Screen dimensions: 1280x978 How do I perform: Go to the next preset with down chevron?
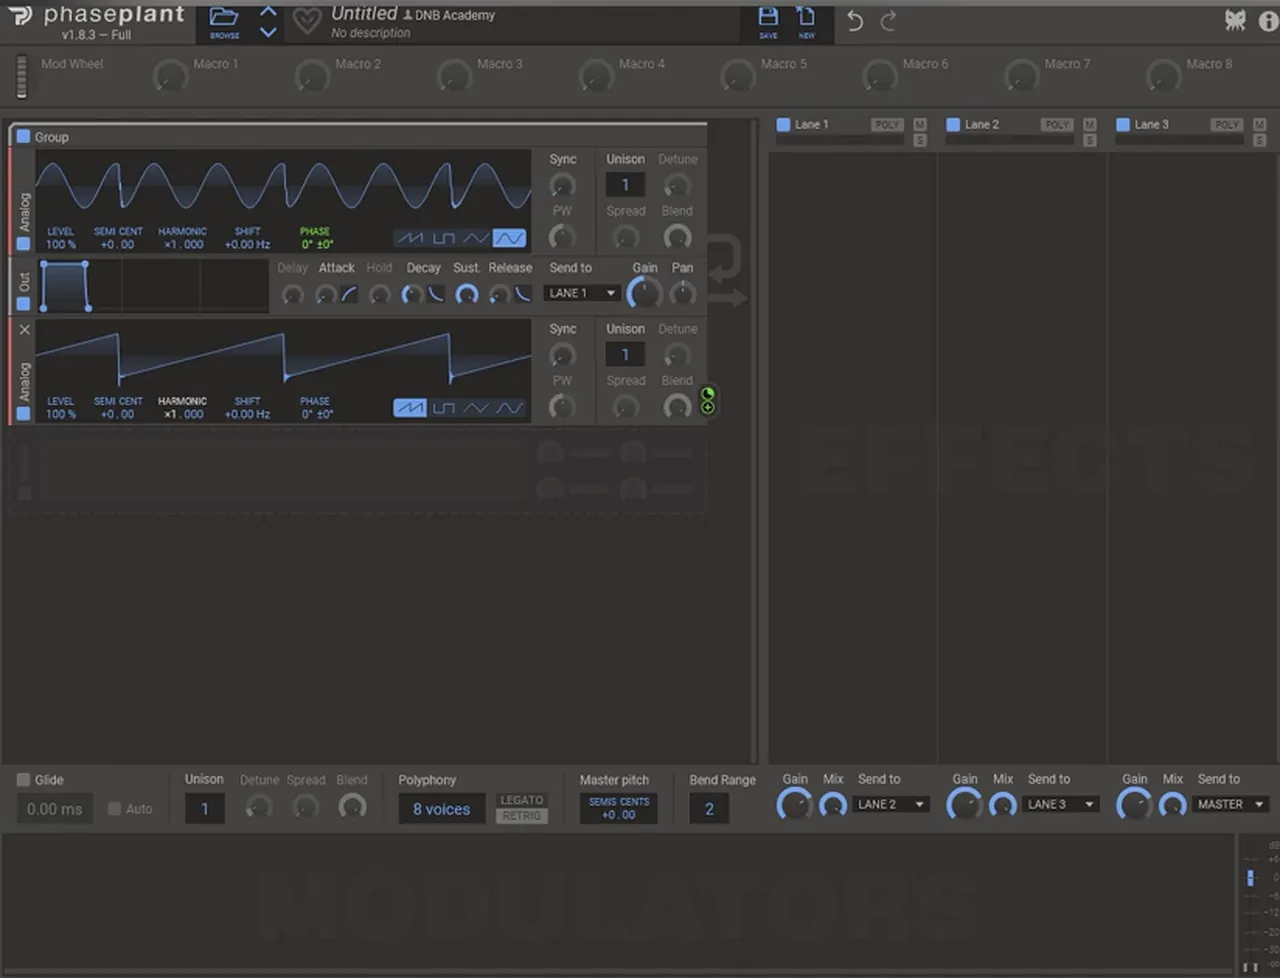coord(268,32)
